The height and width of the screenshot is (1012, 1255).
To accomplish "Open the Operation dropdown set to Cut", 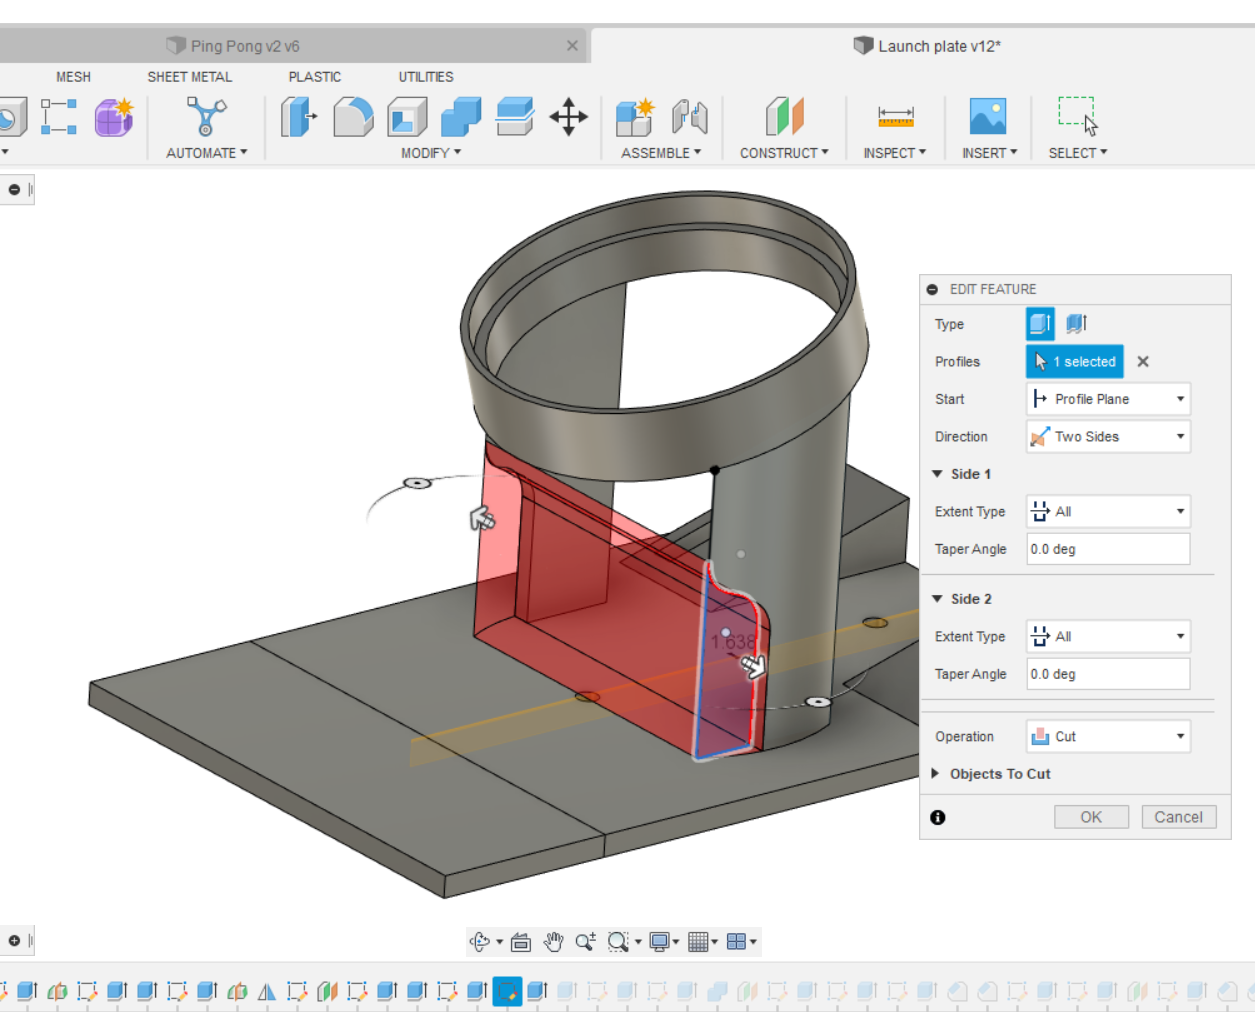I will pyautogui.click(x=1108, y=737).
